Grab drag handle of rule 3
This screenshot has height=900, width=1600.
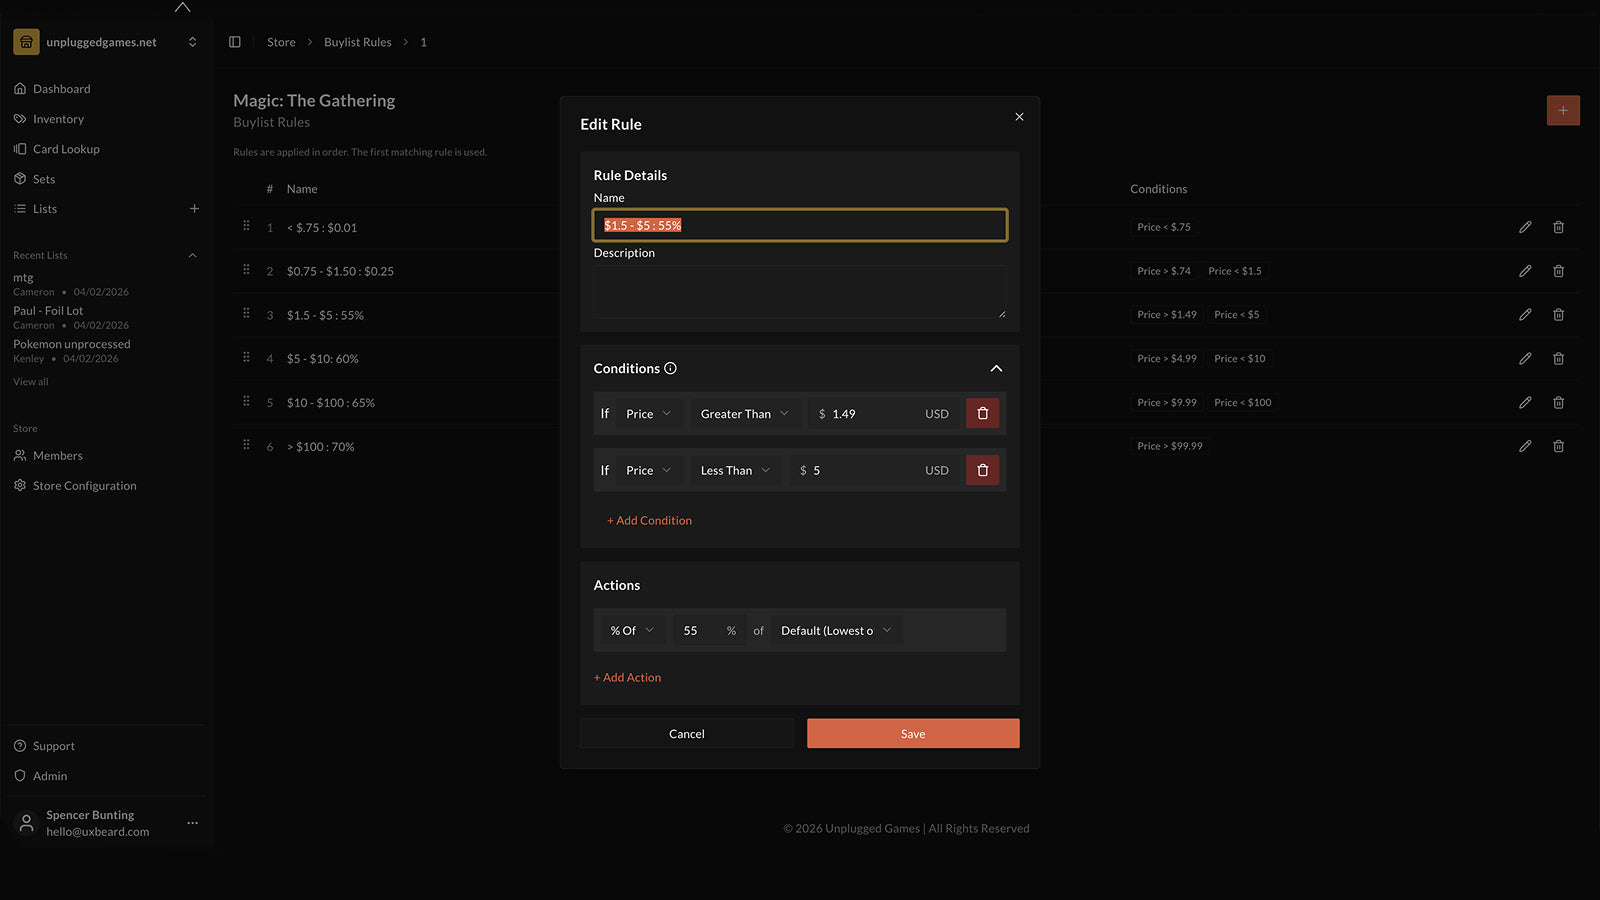[246, 314]
